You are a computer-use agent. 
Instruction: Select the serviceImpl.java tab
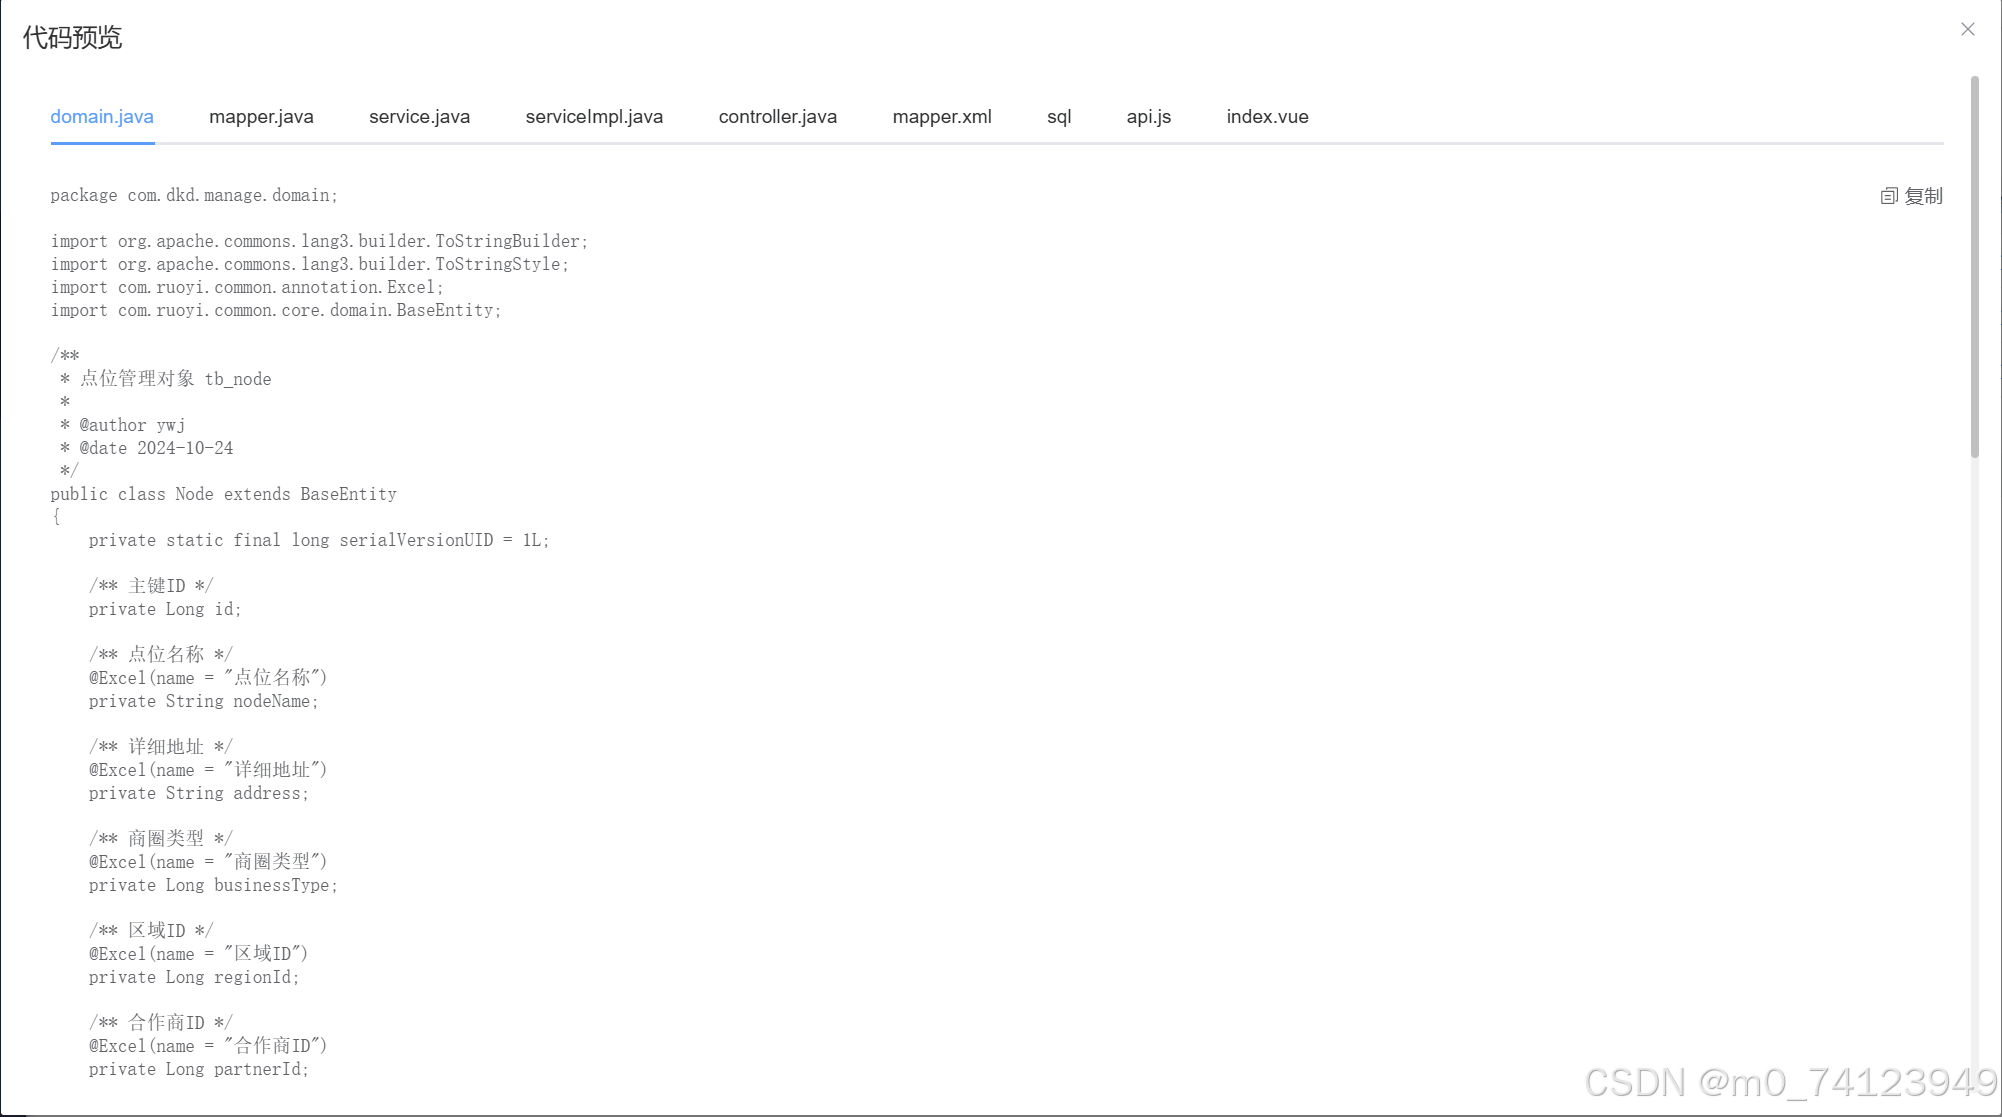click(x=594, y=117)
